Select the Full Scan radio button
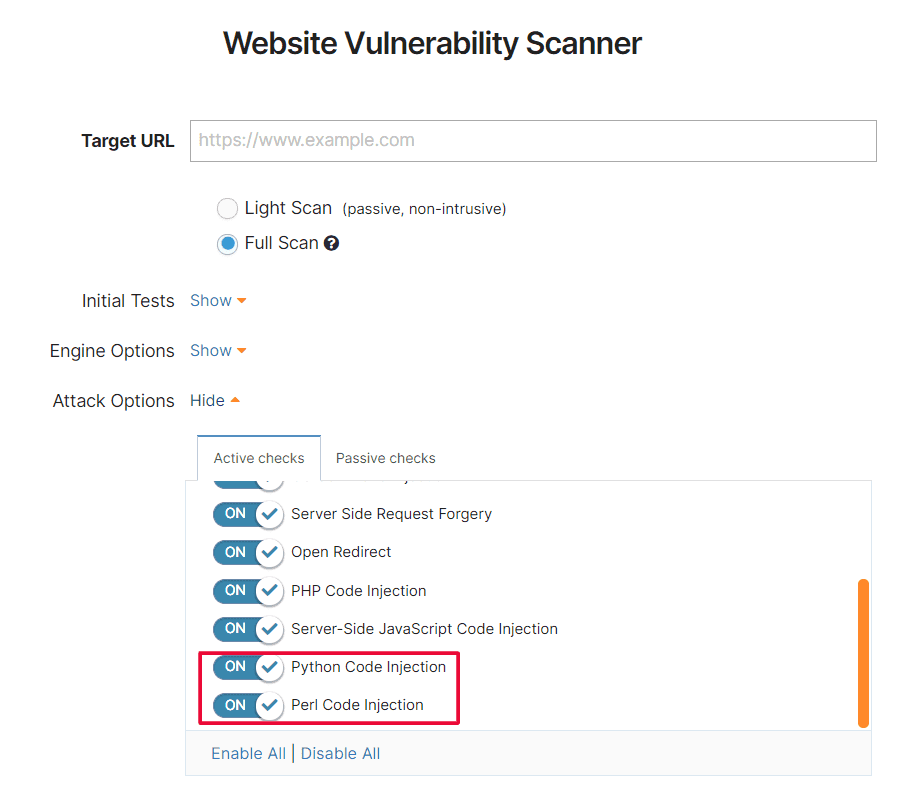This screenshot has height=812, width=916. [227, 243]
